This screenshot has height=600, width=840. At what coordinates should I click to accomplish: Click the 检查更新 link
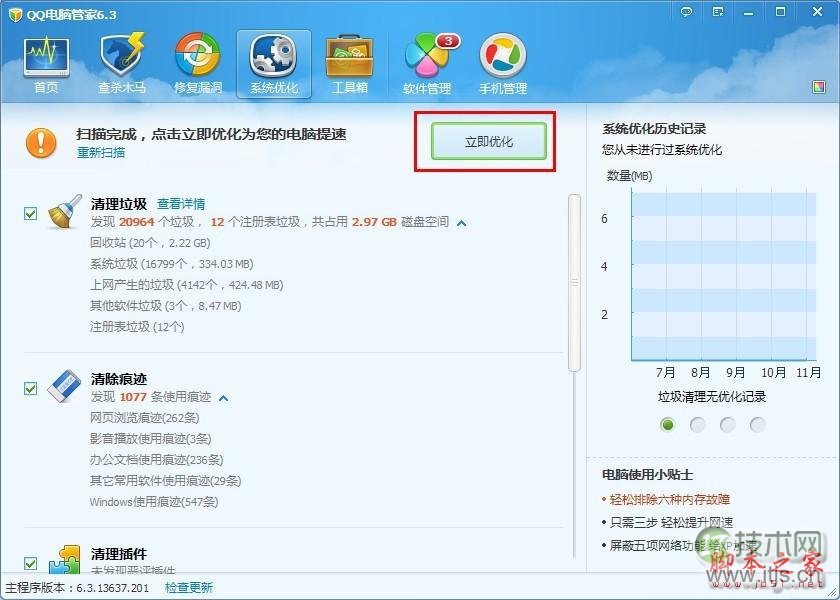coord(189,588)
